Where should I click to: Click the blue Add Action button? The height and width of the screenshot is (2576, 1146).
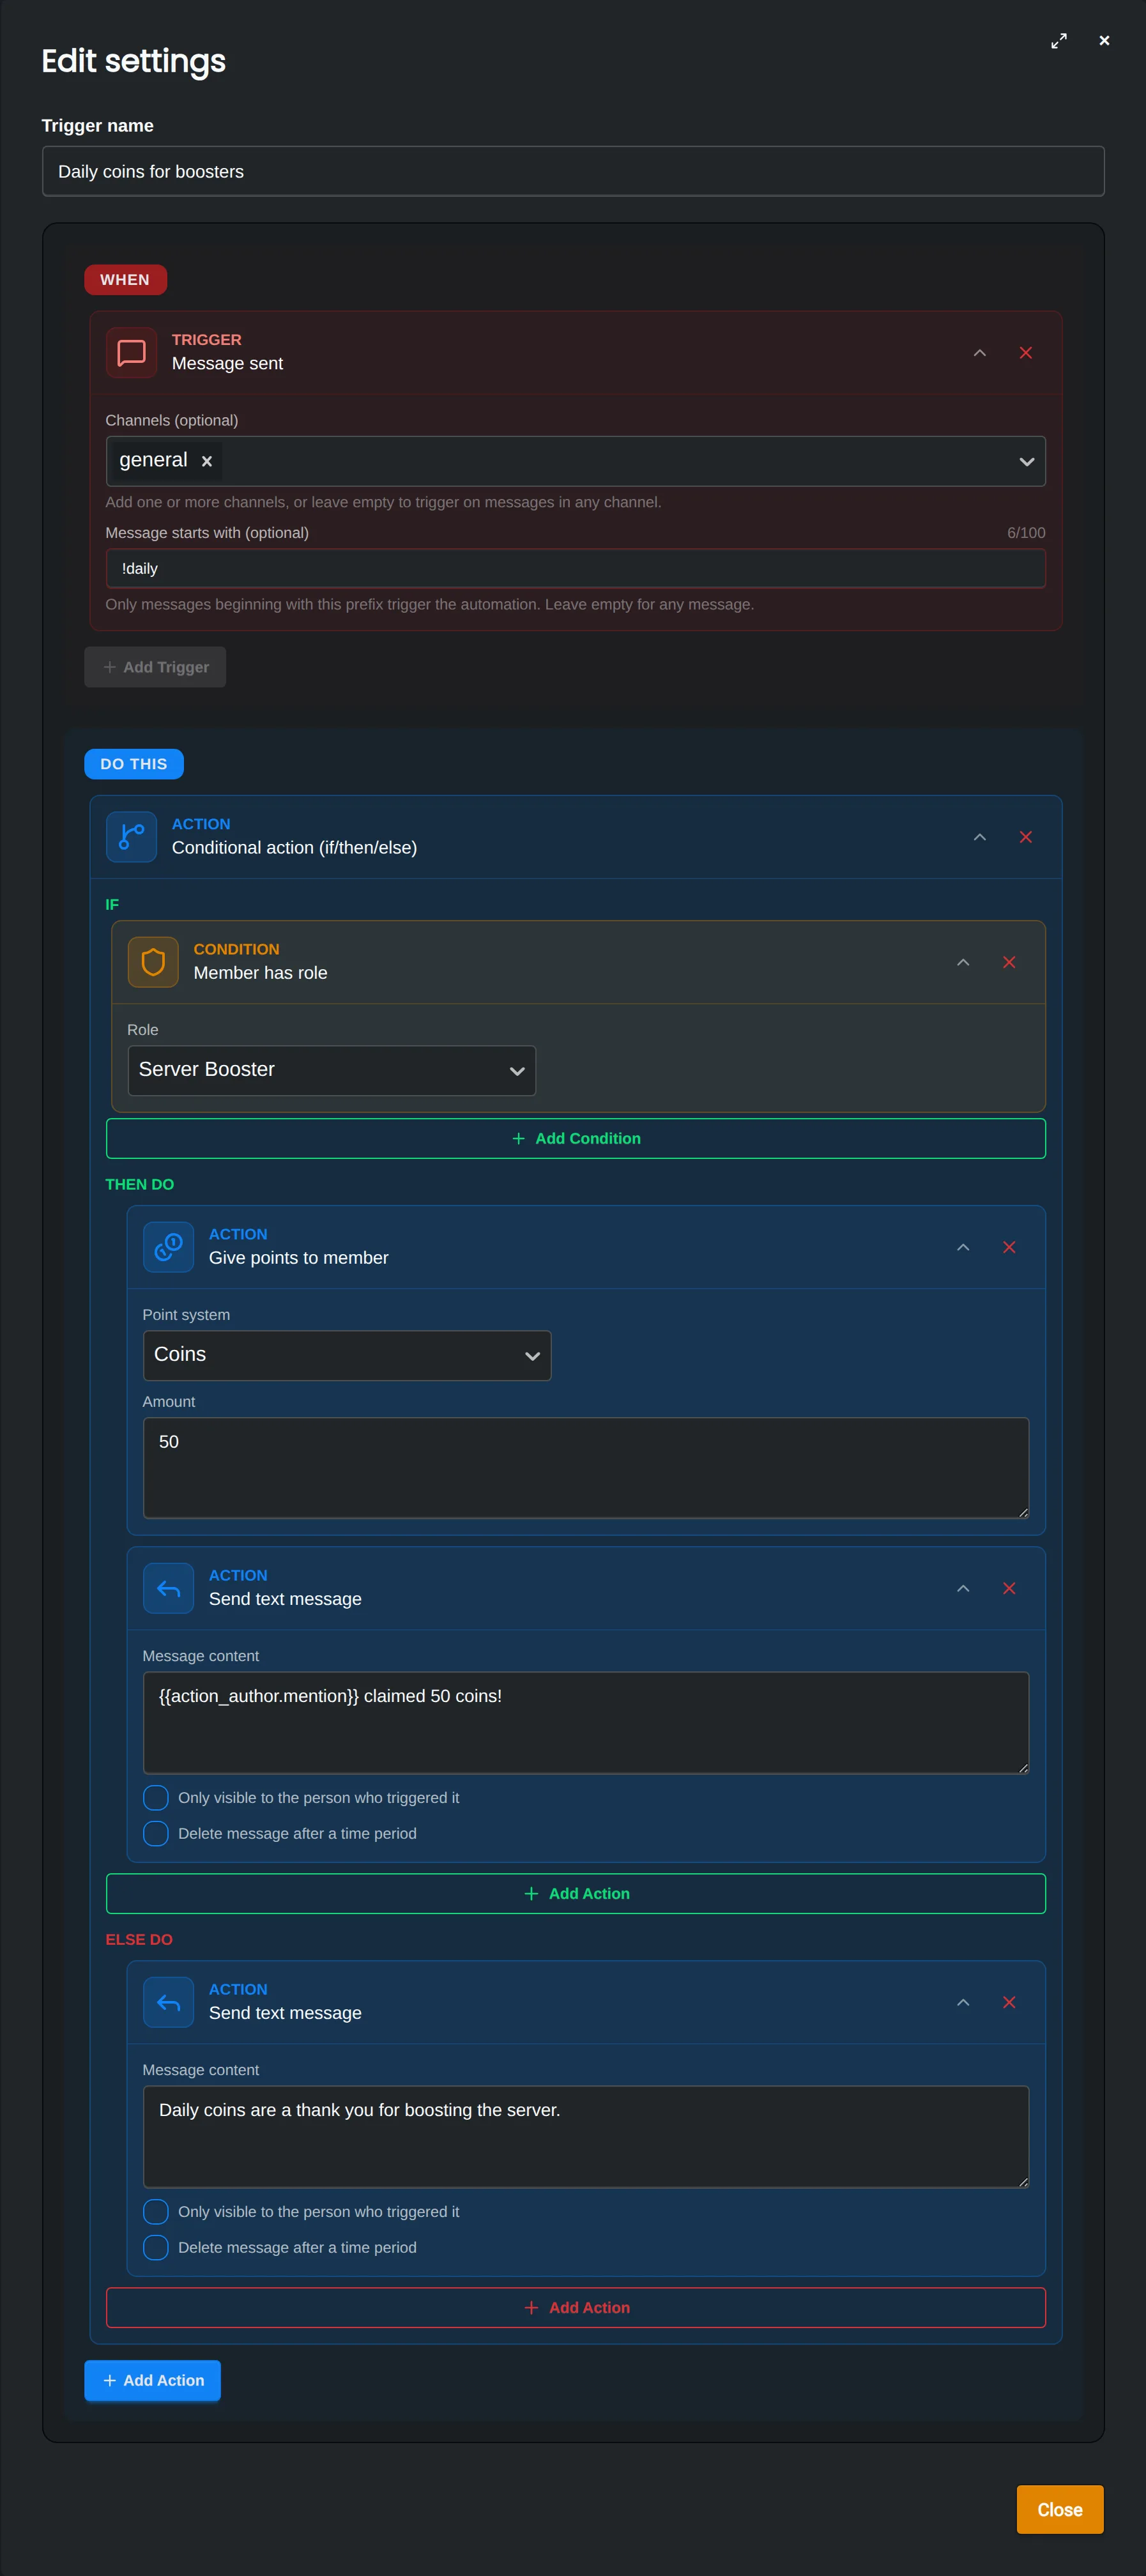153,2380
